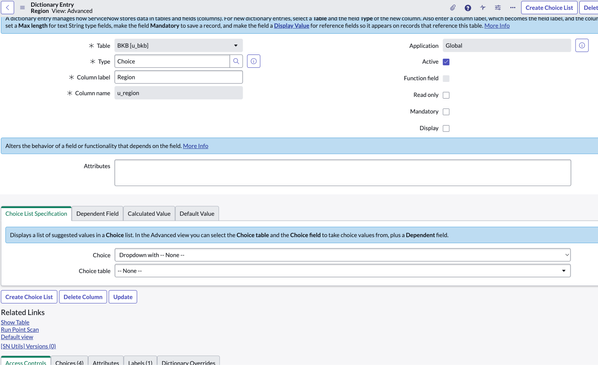This screenshot has height=365, width=598.
Task: Expand the Choice dropdown list
Action: pos(342,255)
